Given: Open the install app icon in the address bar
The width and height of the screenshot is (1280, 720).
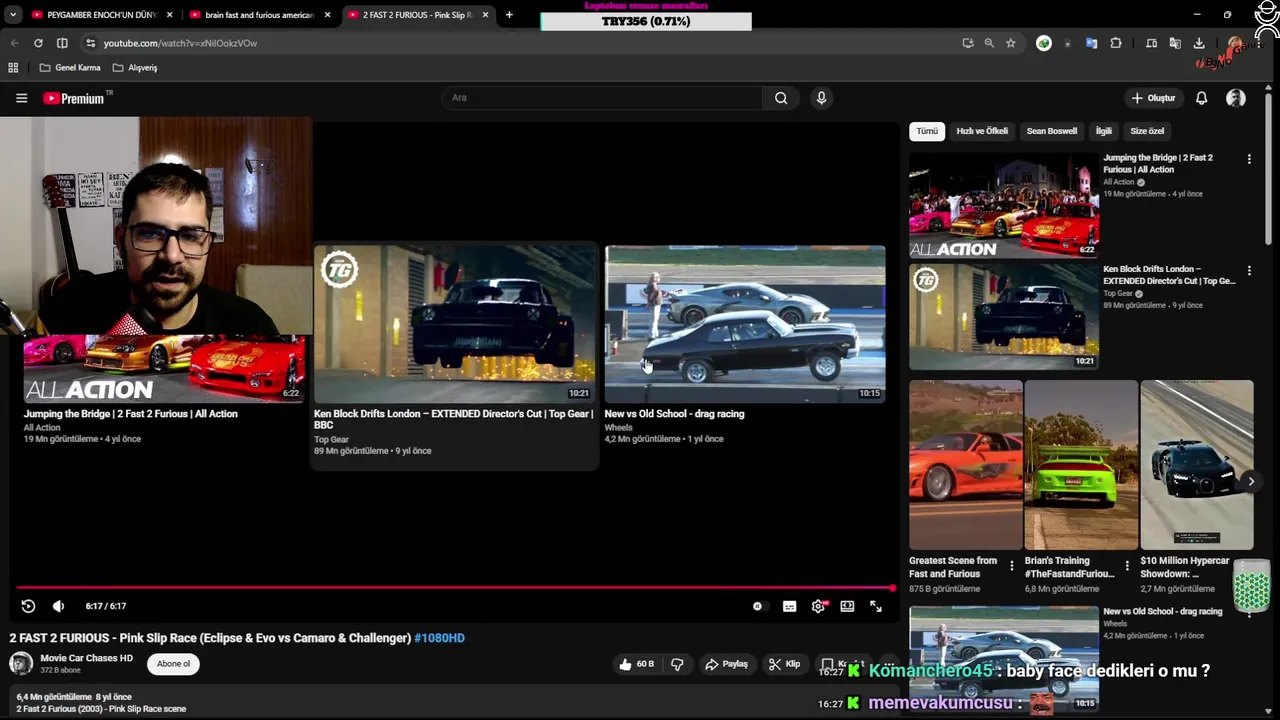Looking at the screenshot, I should (x=967, y=43).
